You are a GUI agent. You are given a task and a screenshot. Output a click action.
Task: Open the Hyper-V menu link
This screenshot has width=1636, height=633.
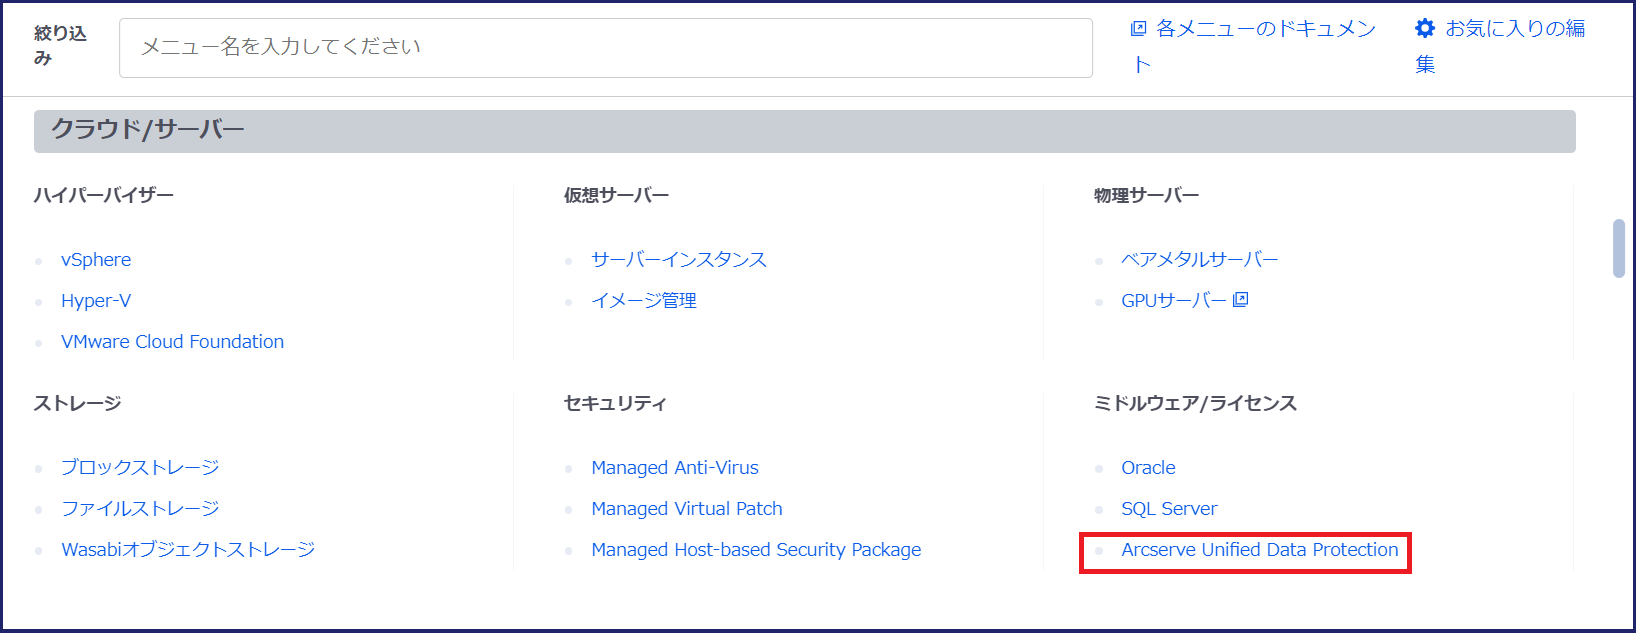point(96,301)
